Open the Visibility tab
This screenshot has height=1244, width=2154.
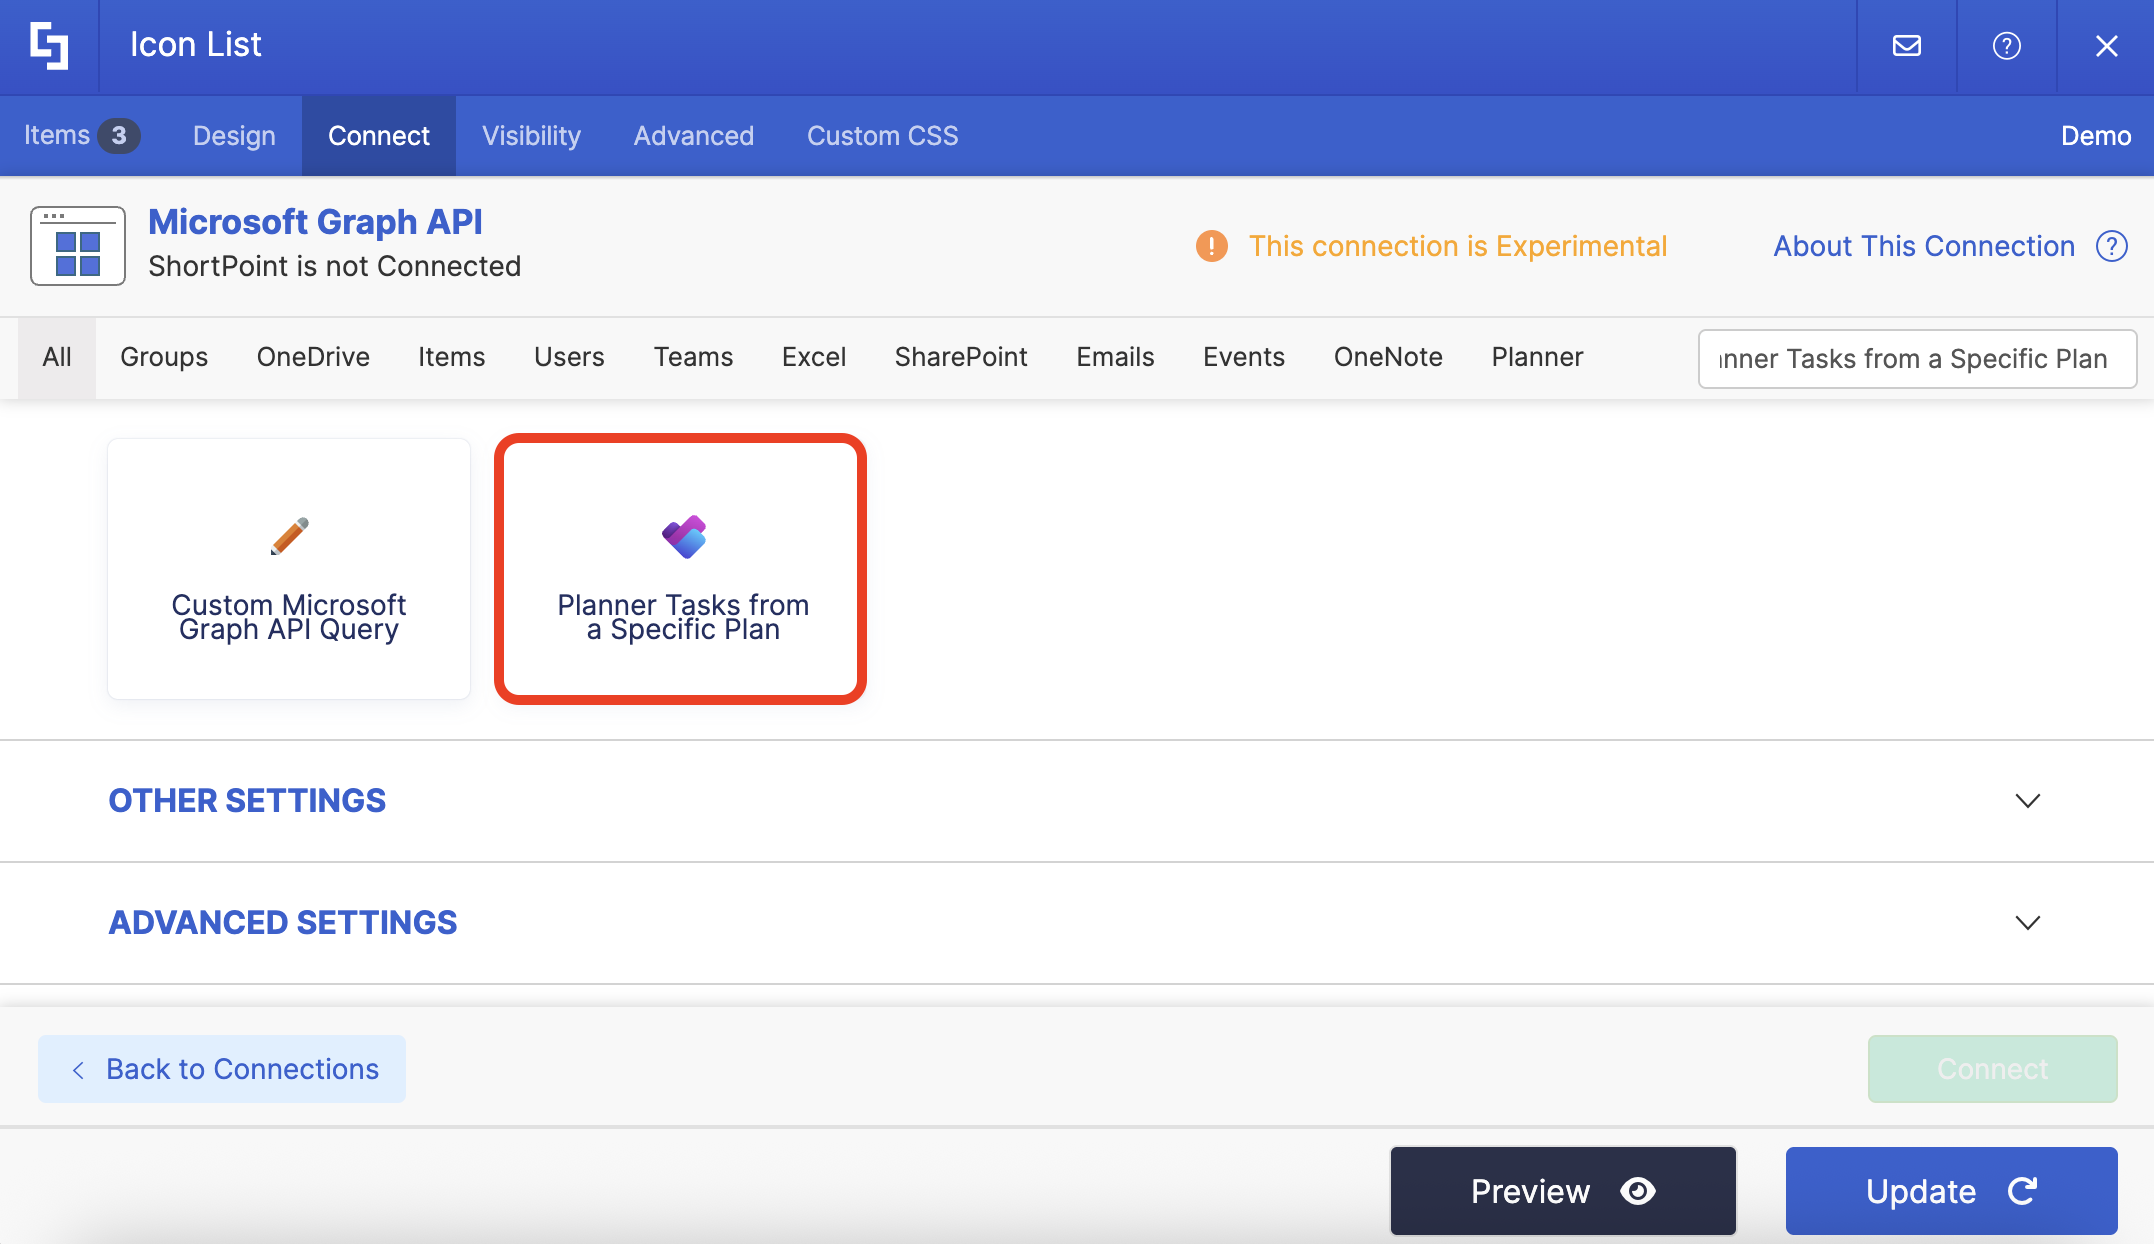tap(531, 136)
